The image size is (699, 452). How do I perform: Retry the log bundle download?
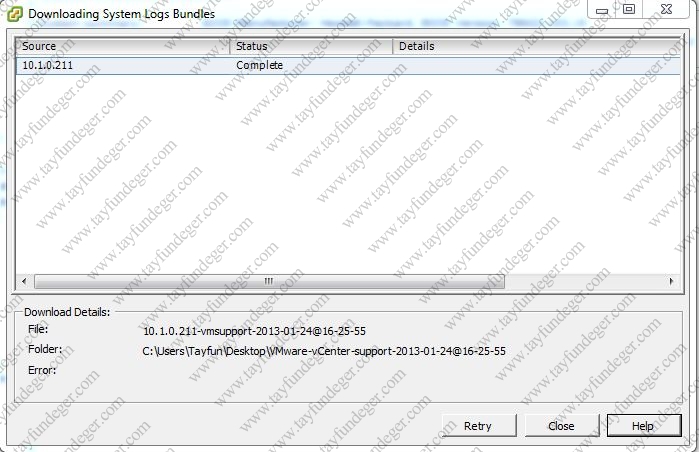tap(479, 426)
